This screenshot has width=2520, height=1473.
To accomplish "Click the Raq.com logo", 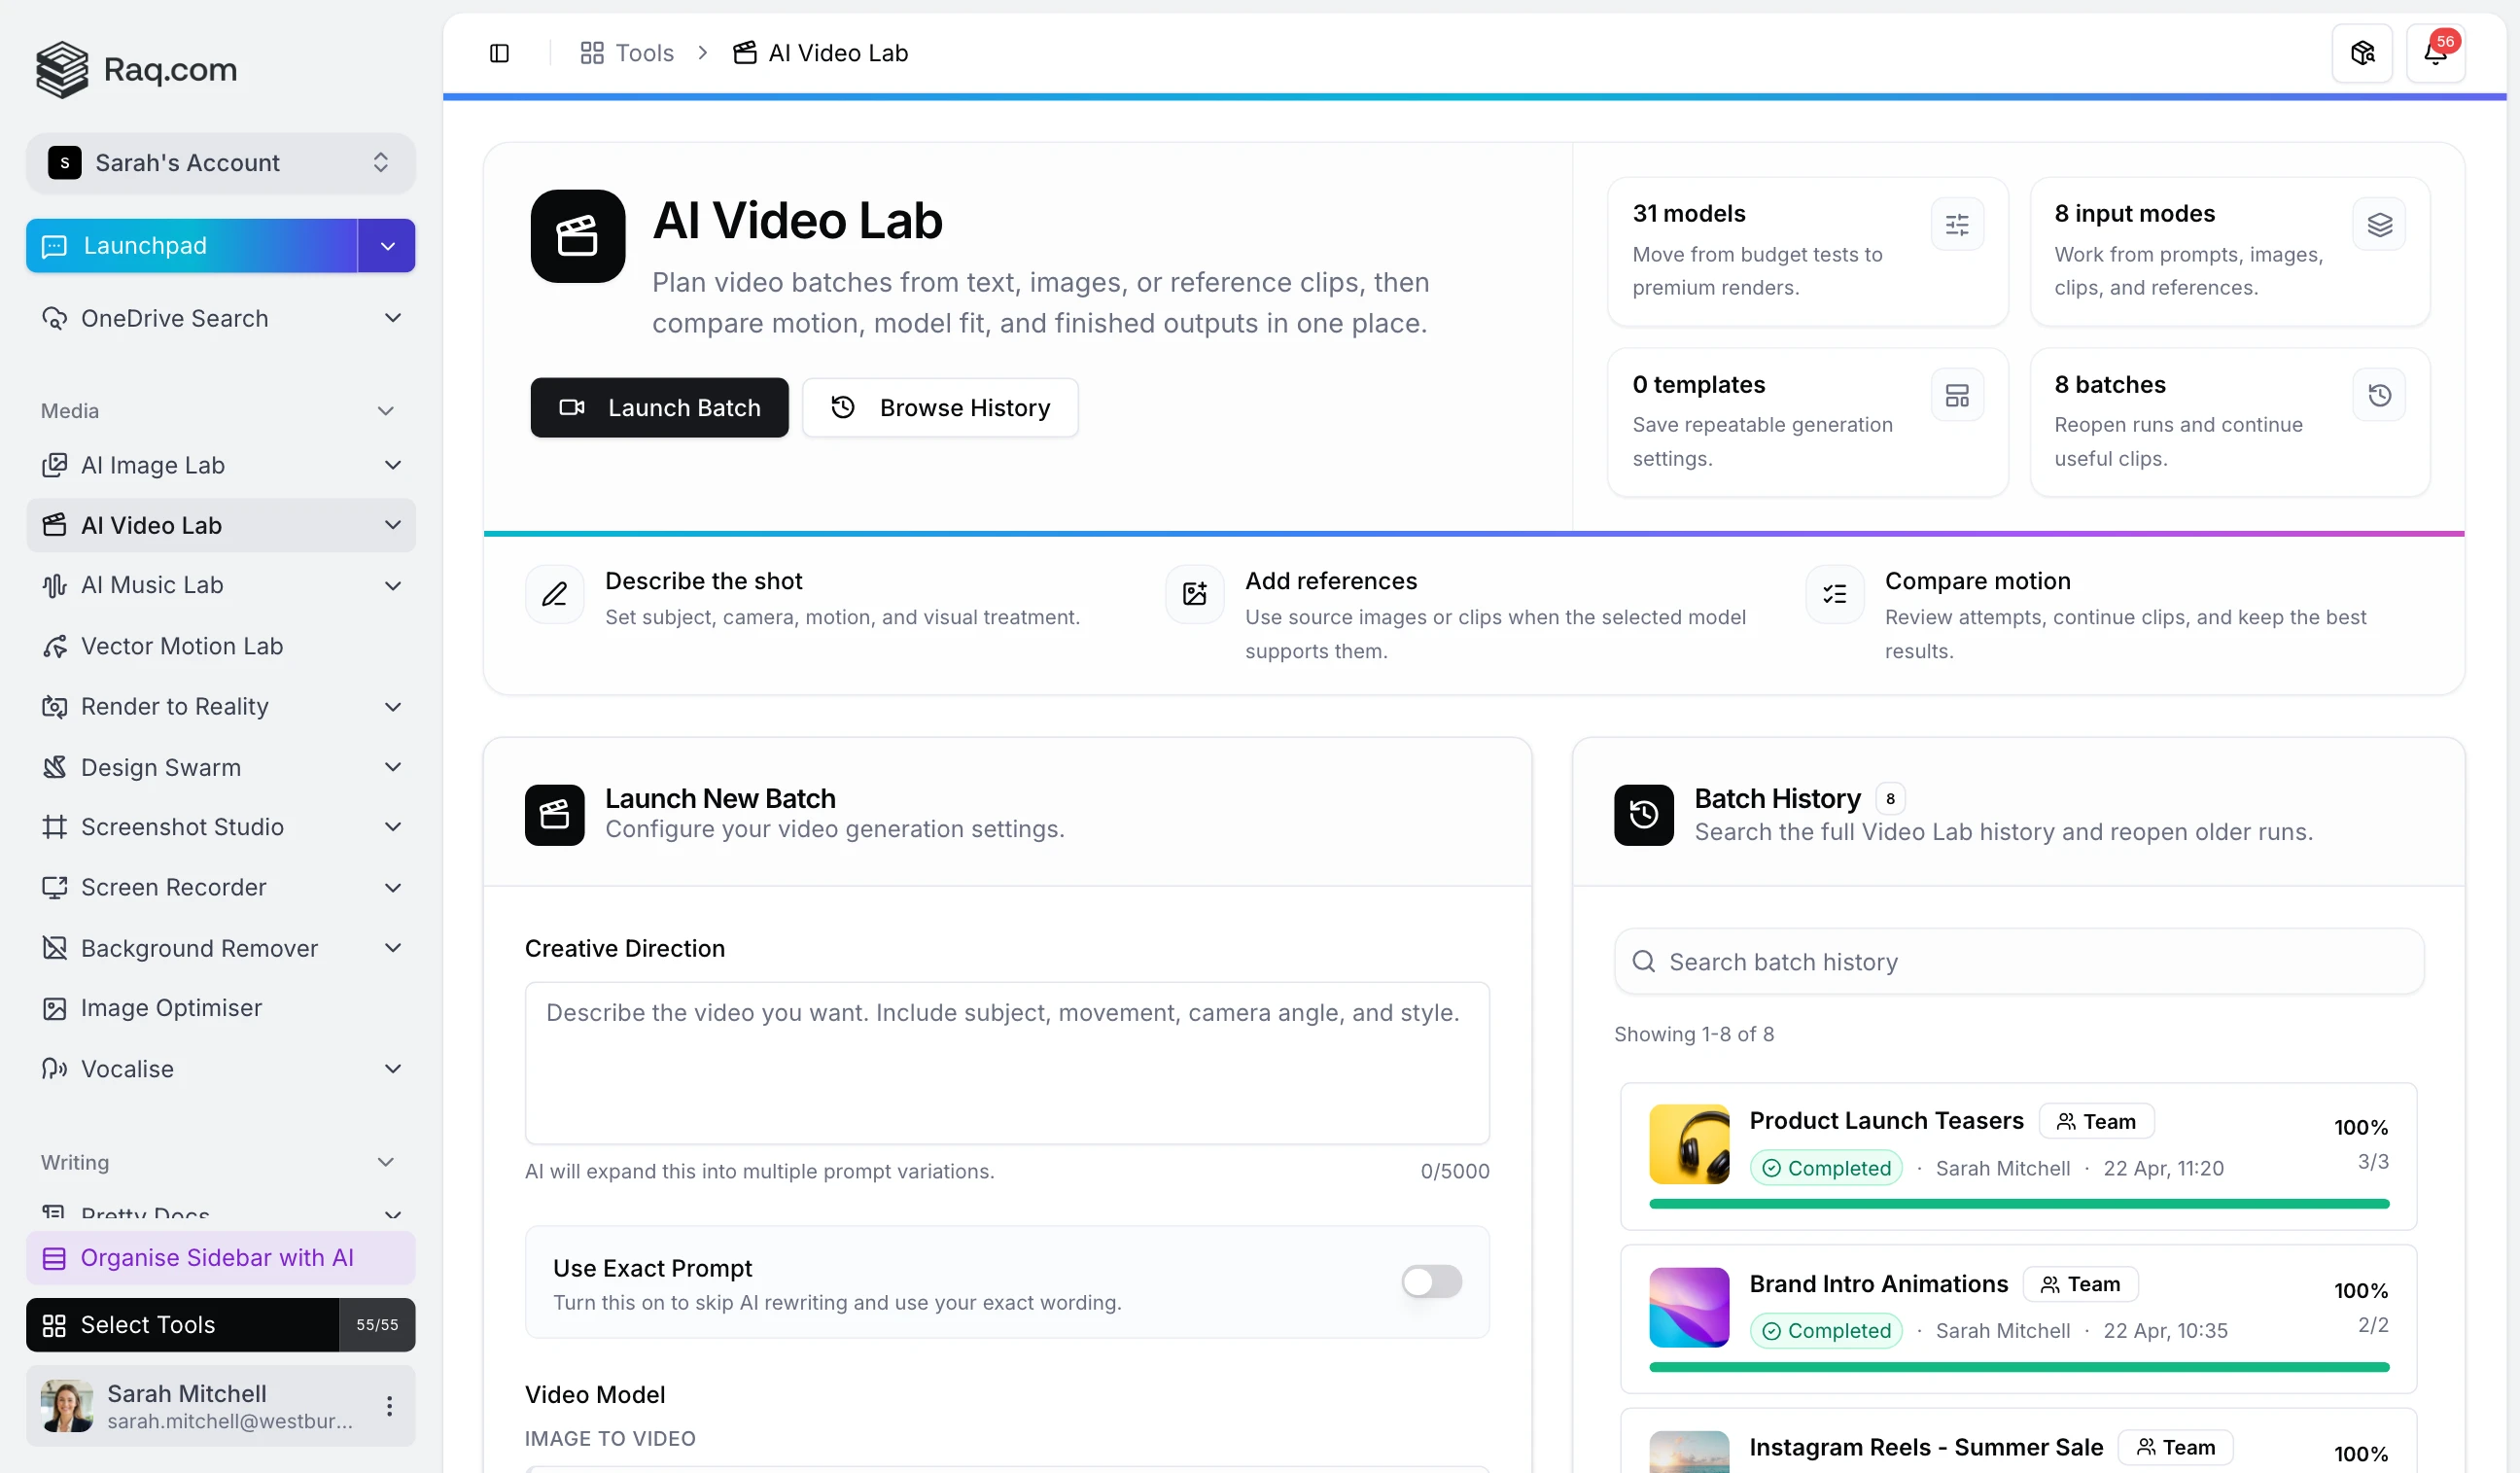I will pyautogui.click(x=135, y=69).
